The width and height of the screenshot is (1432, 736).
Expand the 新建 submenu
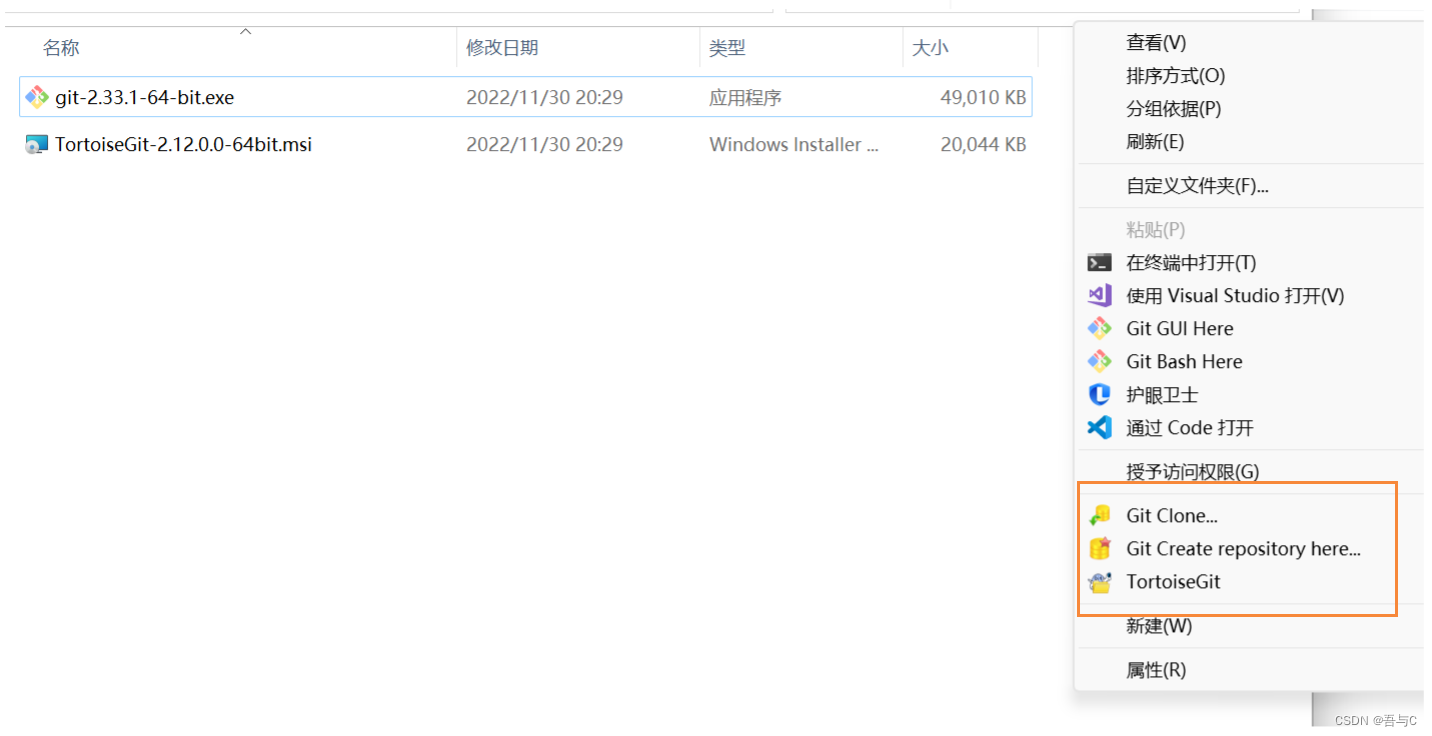point(1159,626)
